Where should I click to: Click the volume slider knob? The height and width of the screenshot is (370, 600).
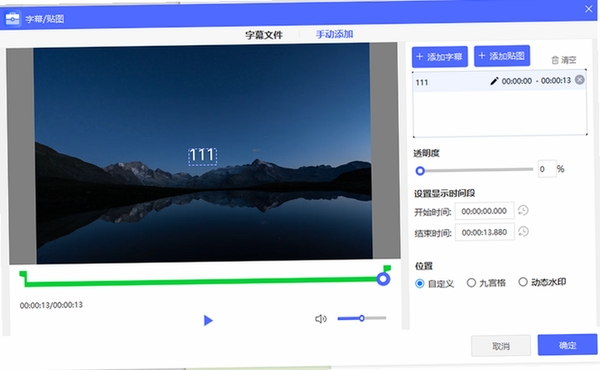coord(361,318)
